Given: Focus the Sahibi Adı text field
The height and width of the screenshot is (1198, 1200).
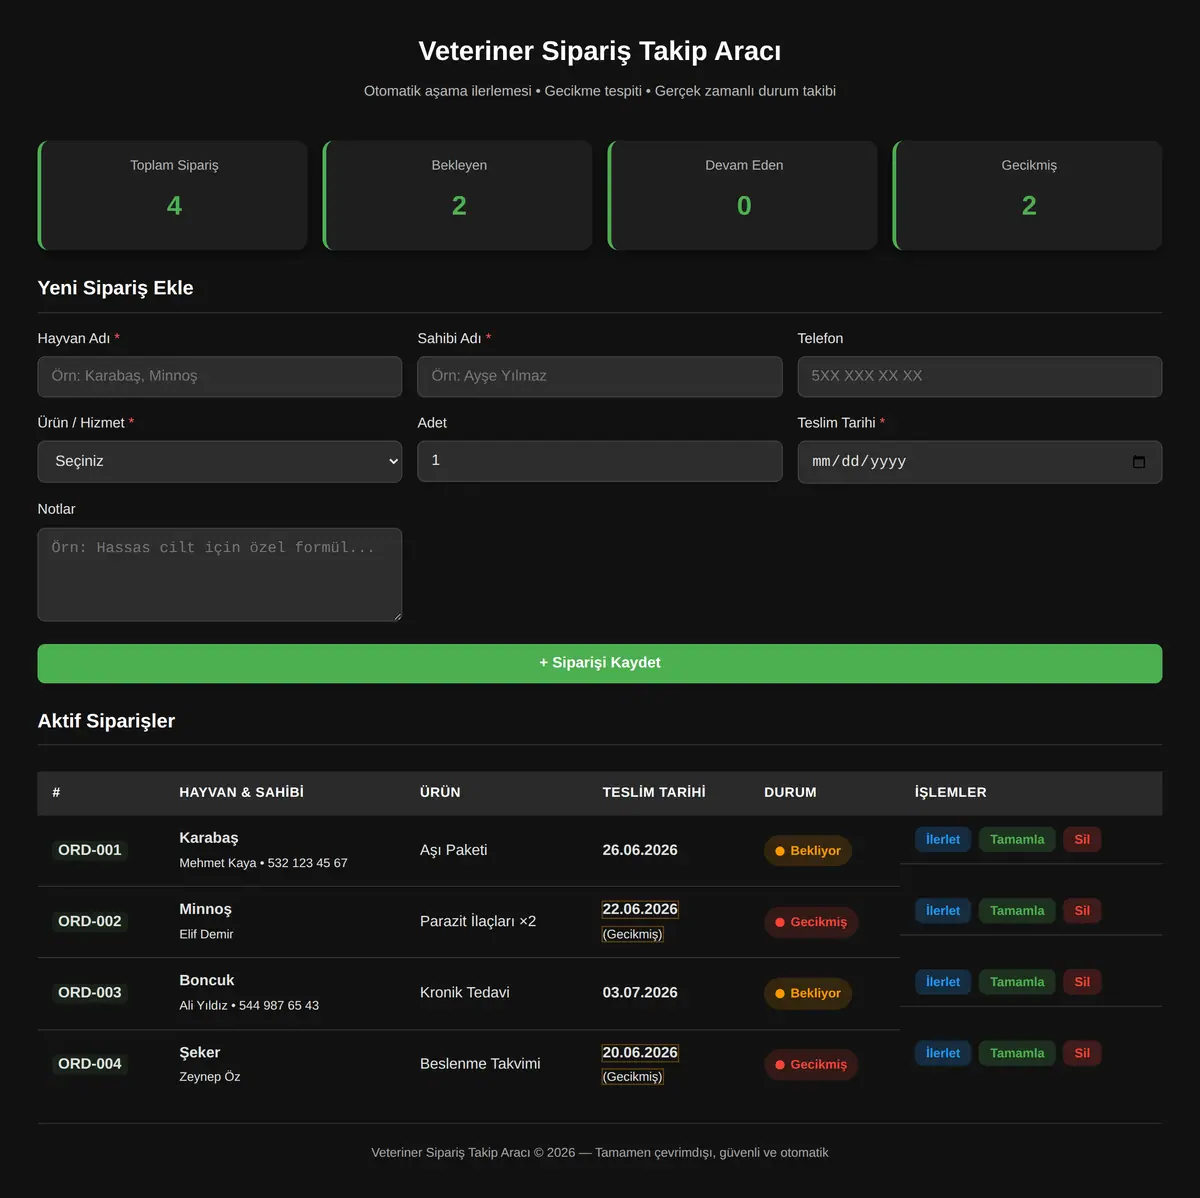Looking at the screenshot, I should click(600, 376).
